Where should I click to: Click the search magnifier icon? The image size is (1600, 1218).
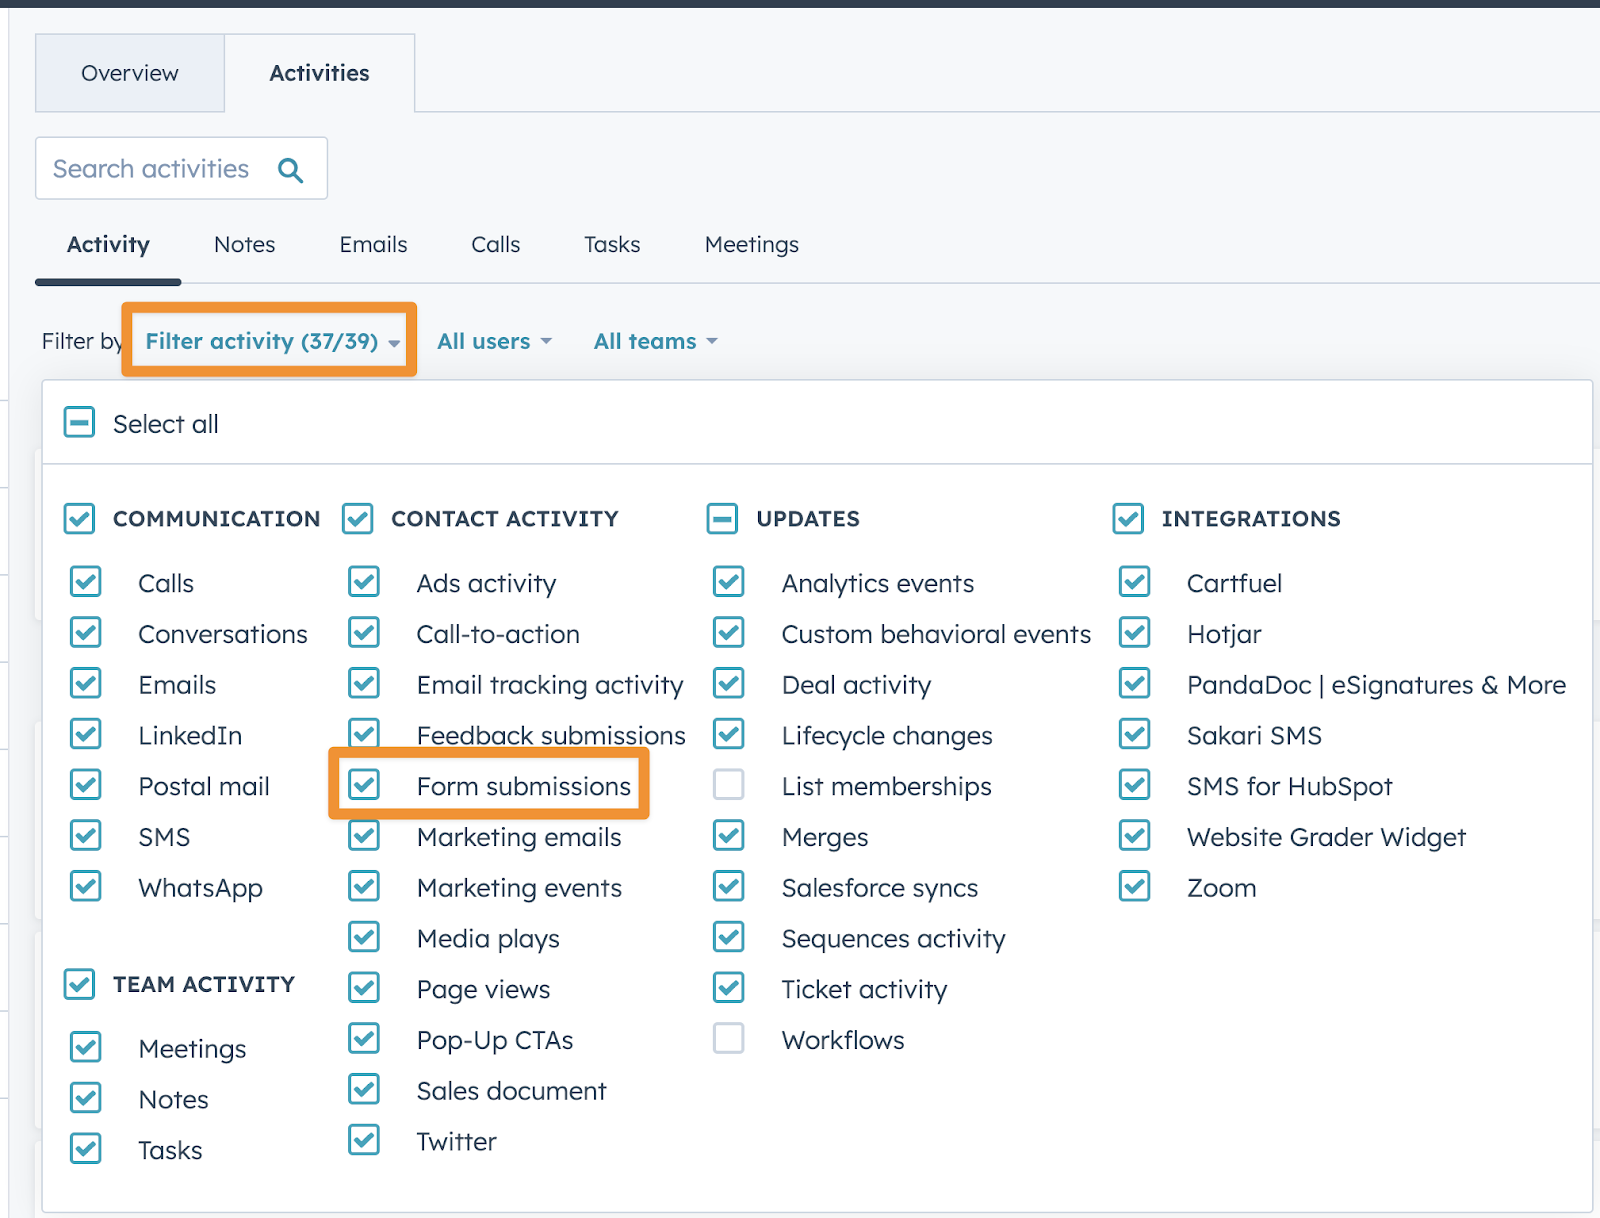coord(290,170)
